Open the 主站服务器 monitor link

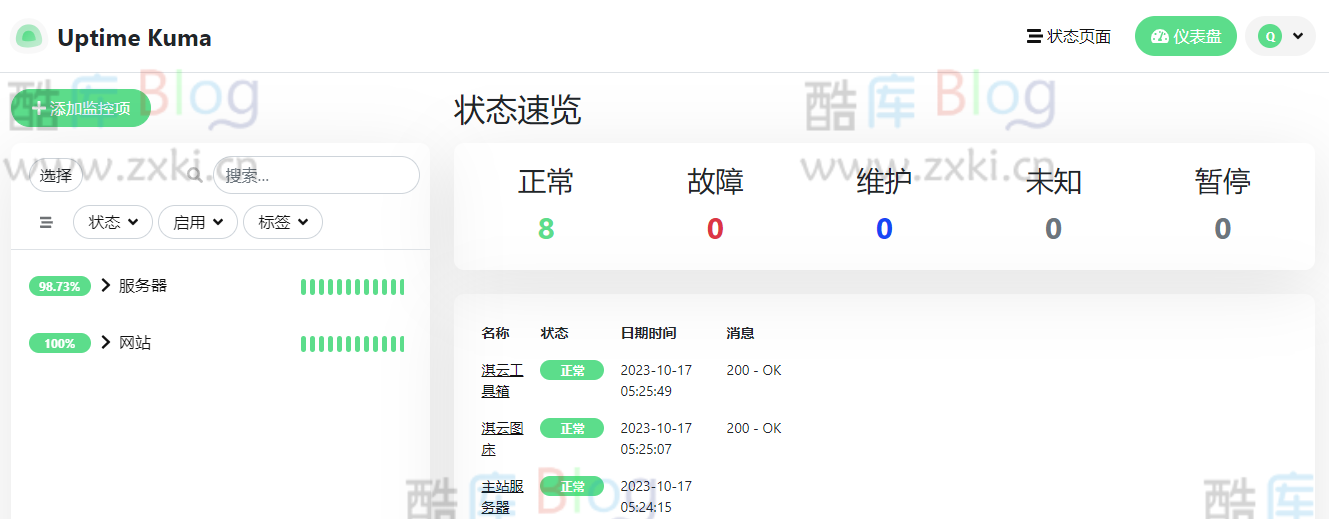[x=502, y=496]
